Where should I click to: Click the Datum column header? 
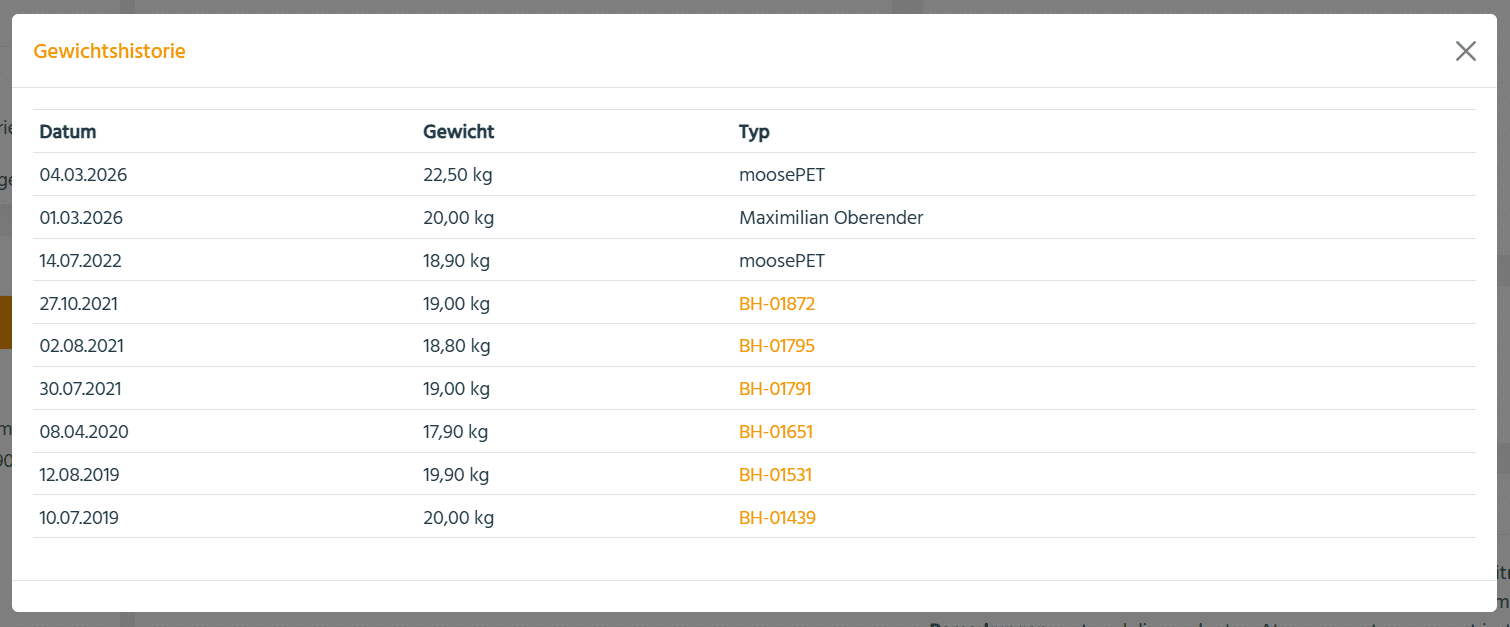pyautogui.click(x=68, y=132)
